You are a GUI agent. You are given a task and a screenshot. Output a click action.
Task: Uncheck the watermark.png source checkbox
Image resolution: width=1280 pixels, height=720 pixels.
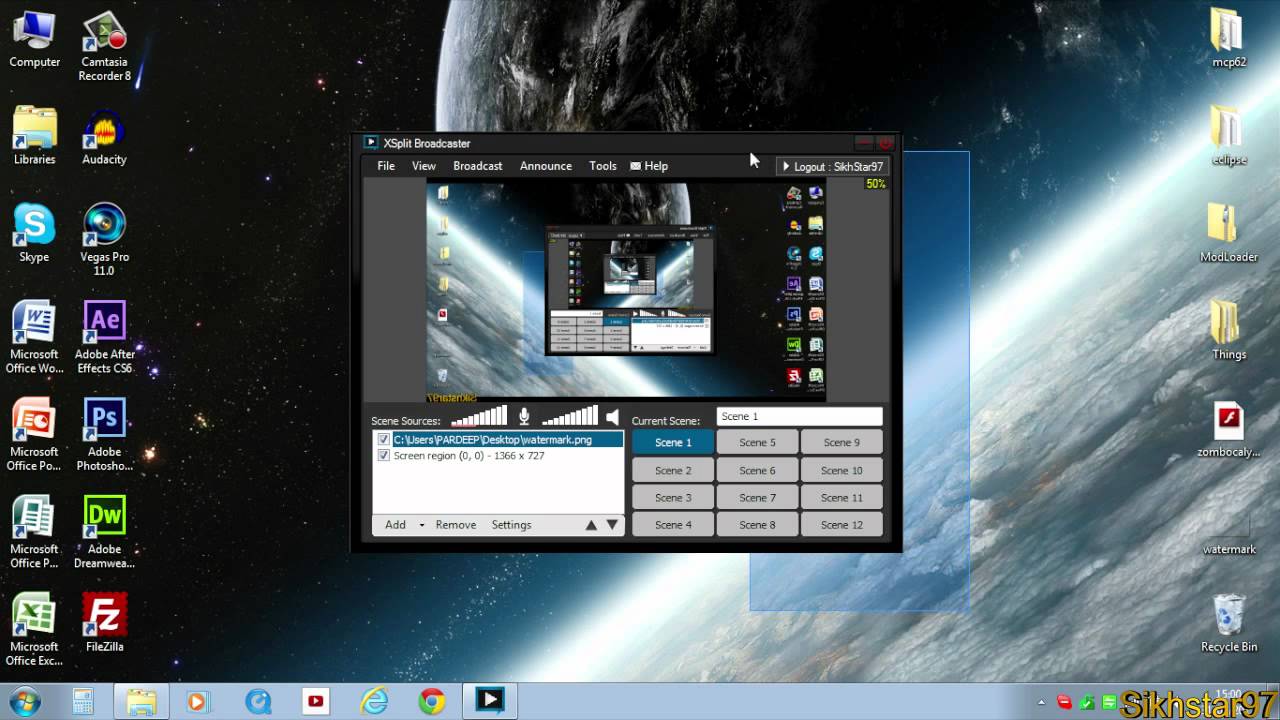click(384, 440)
